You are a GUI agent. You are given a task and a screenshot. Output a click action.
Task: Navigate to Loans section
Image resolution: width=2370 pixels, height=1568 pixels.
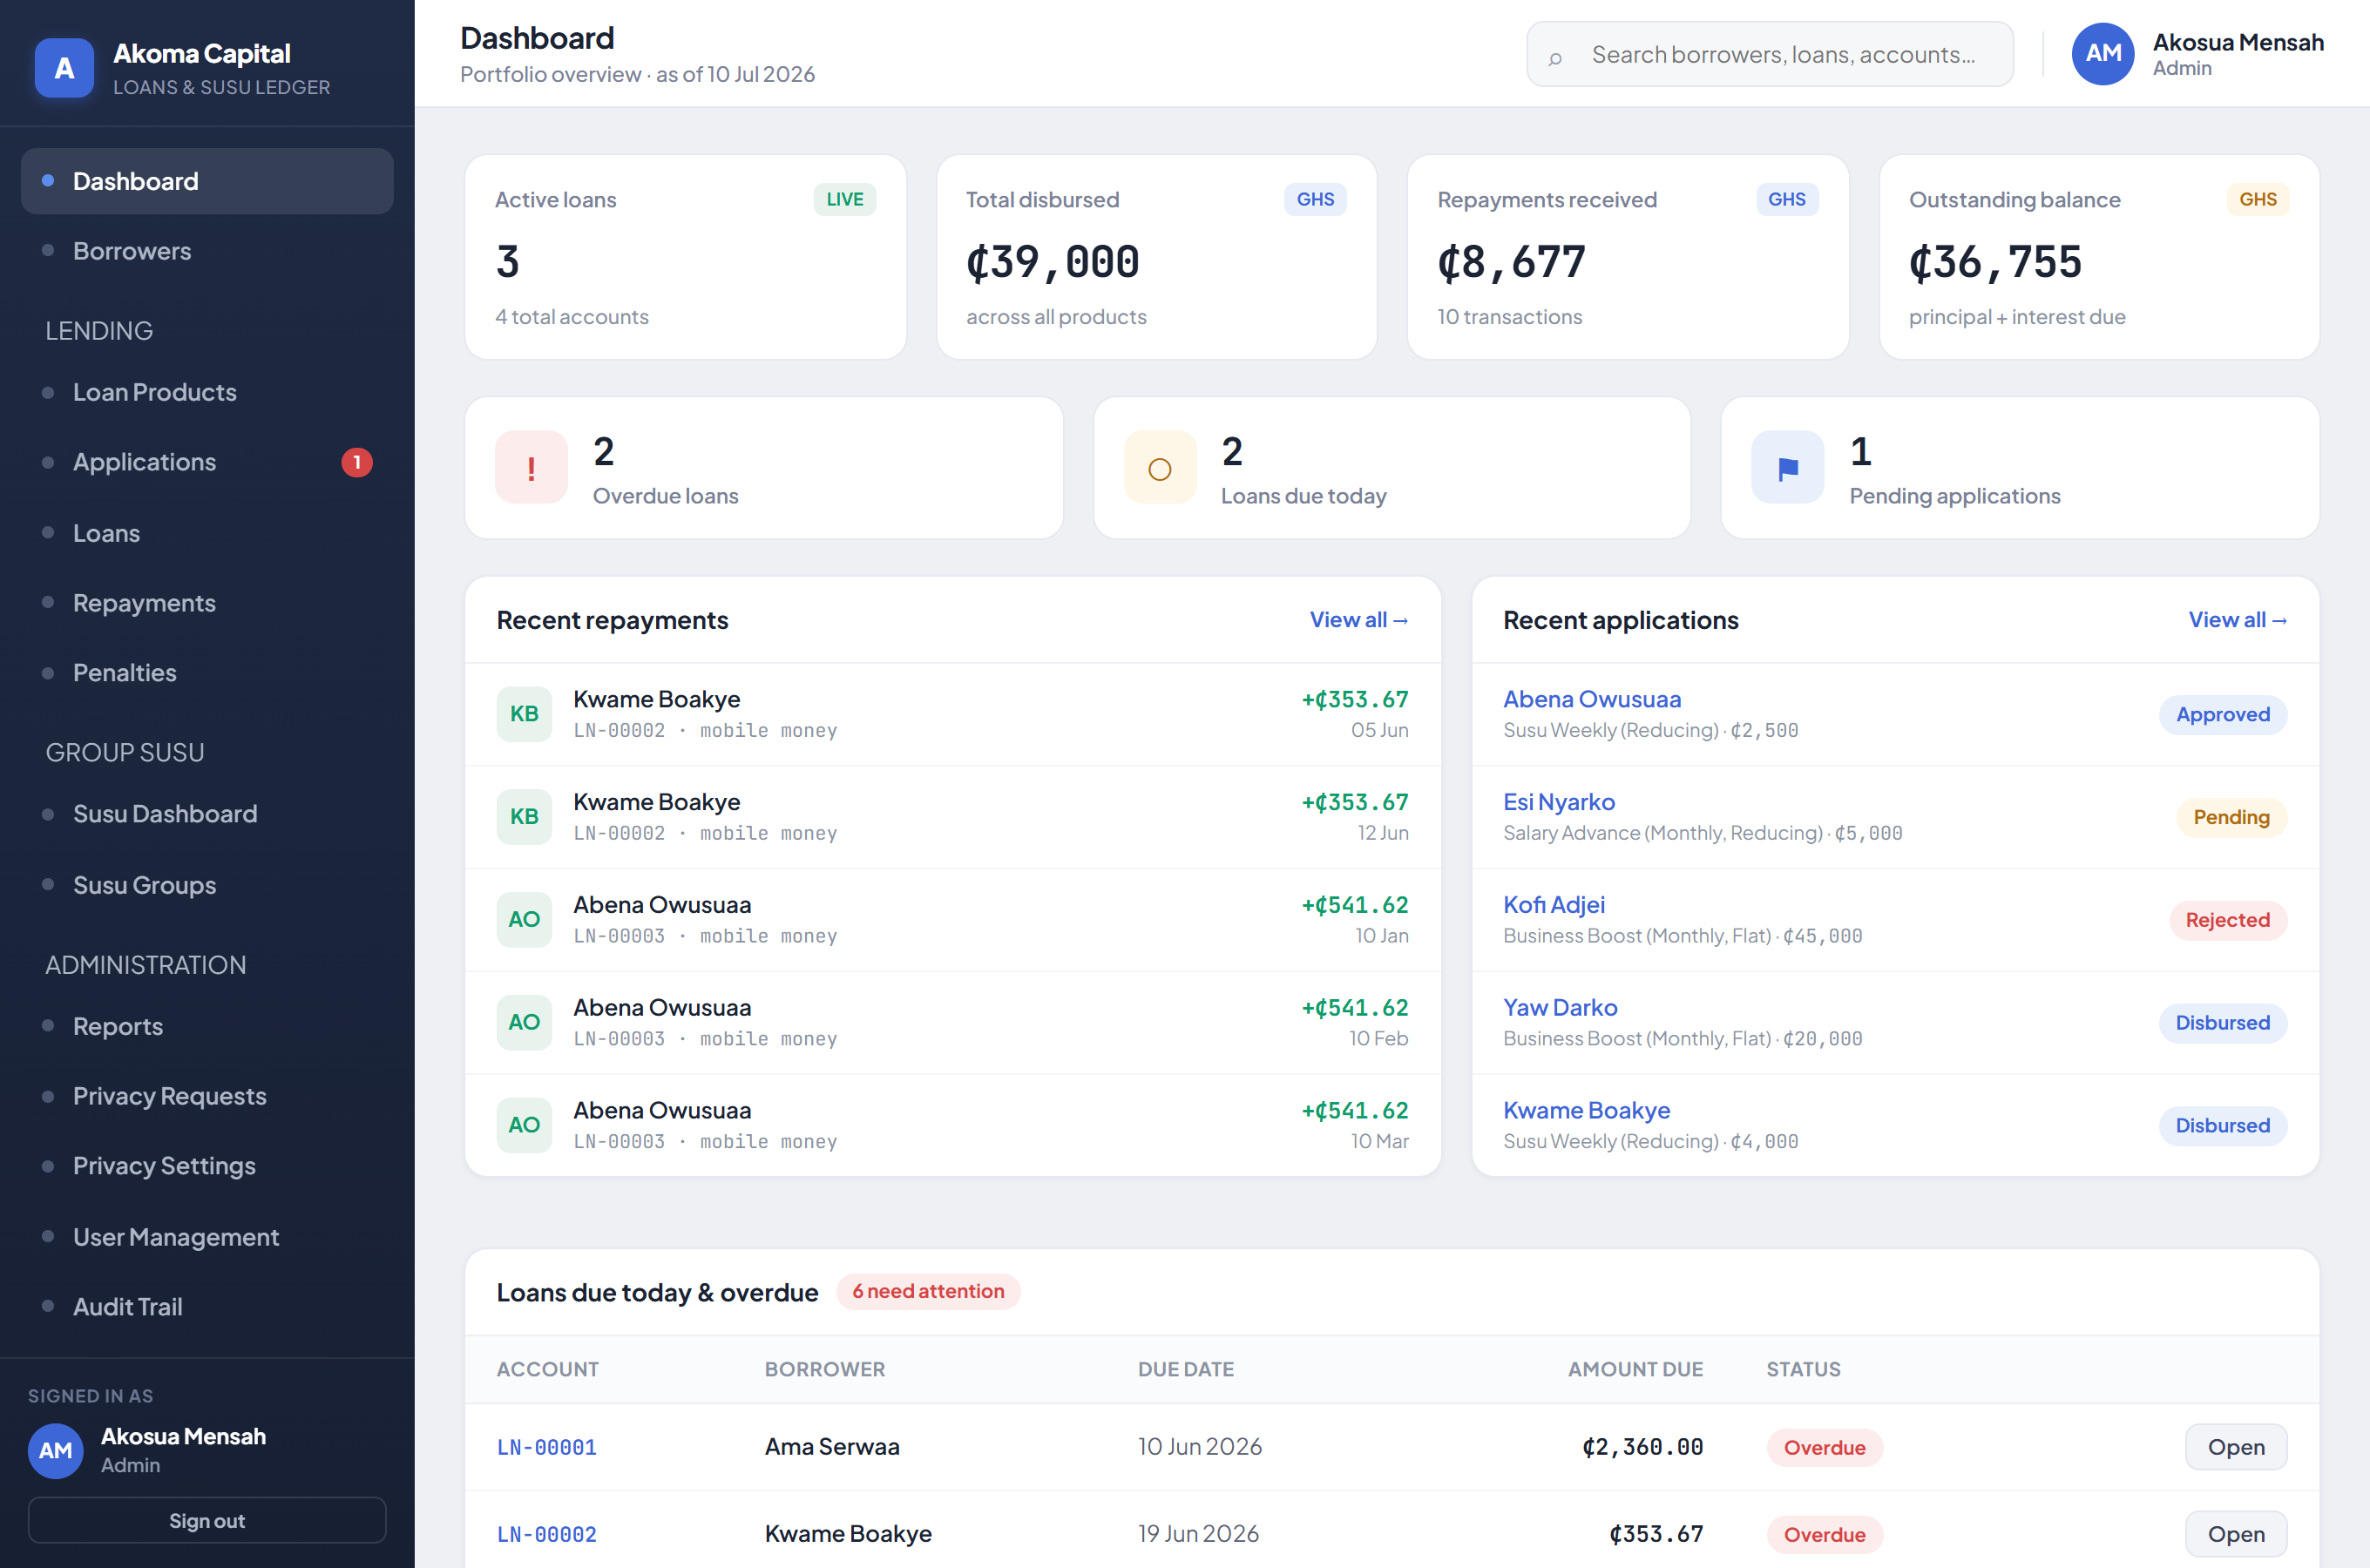tap(207, 533)
